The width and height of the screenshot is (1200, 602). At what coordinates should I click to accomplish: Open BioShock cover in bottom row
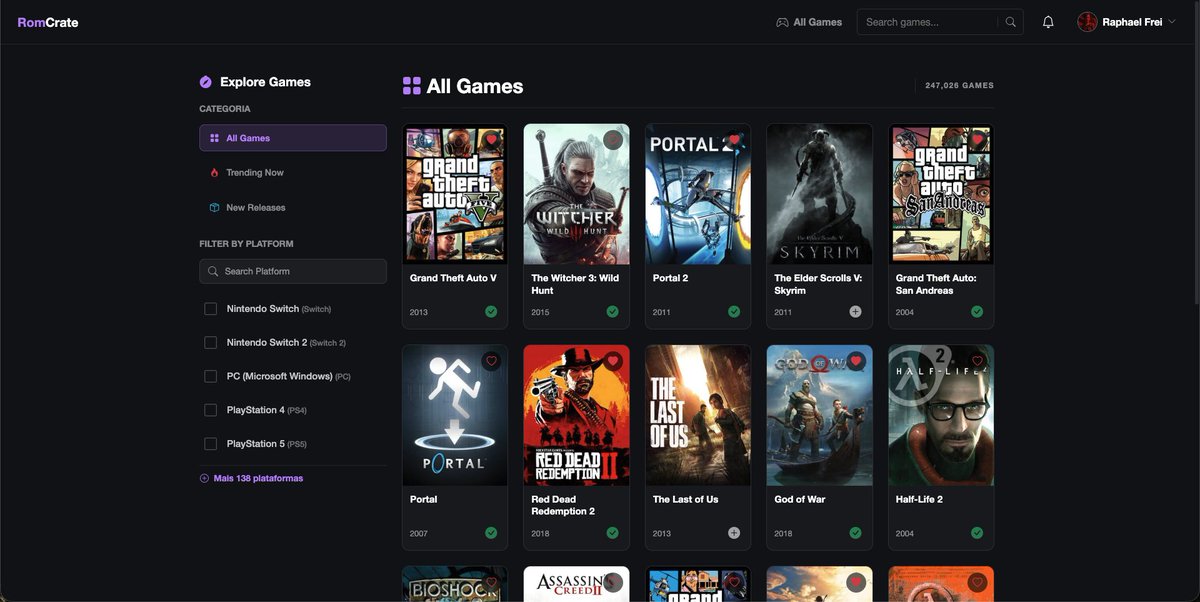[455, 584]
